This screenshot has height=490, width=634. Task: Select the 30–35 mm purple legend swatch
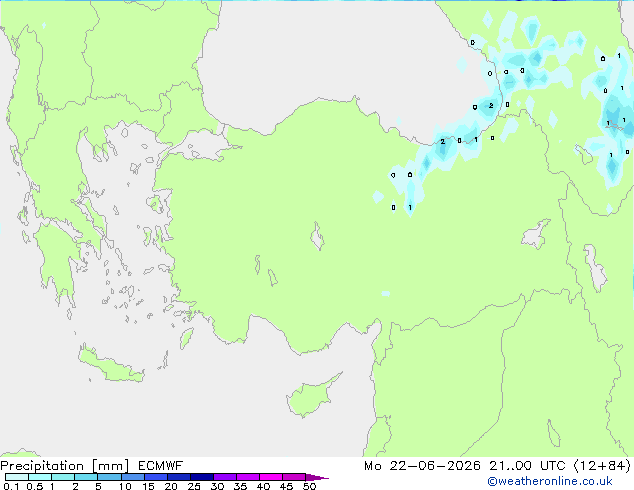[225, 477]
